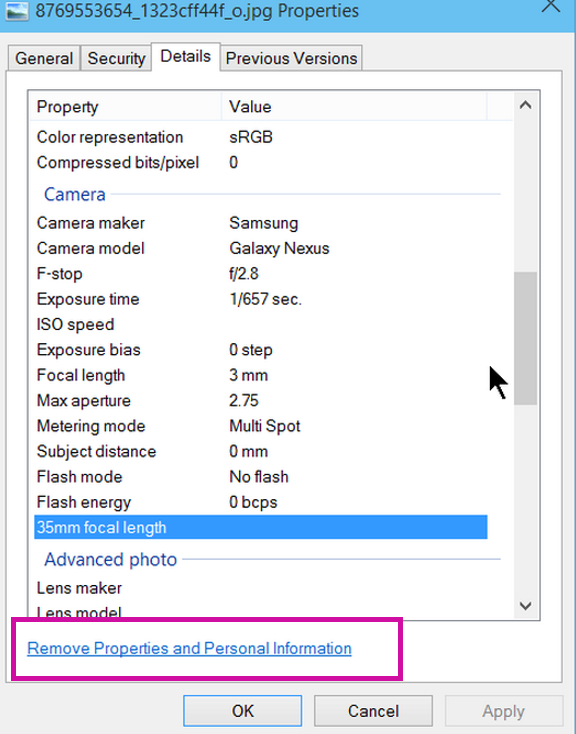This screenshot has width=576, height=734.
Task: Click the image file icon in title bar
Action: tap(17, 9)
